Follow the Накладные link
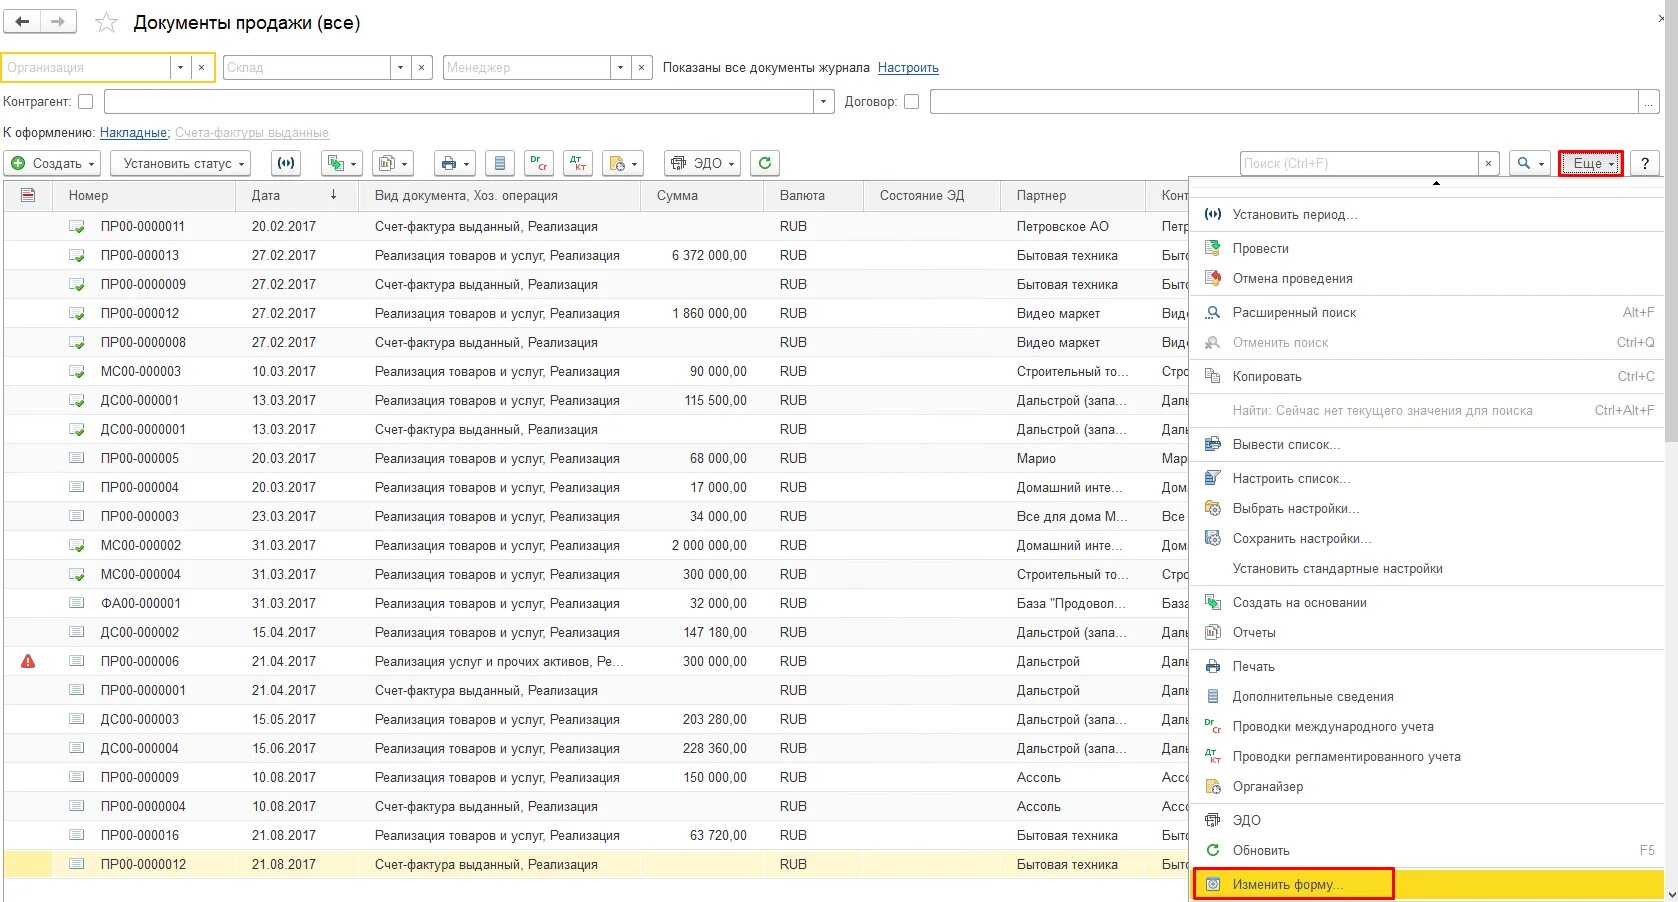 point(134,132)
